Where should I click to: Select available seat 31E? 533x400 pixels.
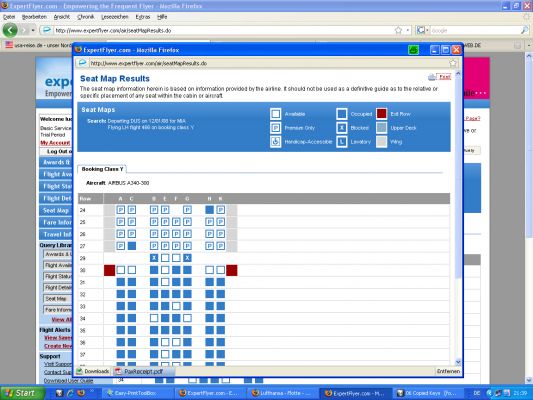(165, 282)
